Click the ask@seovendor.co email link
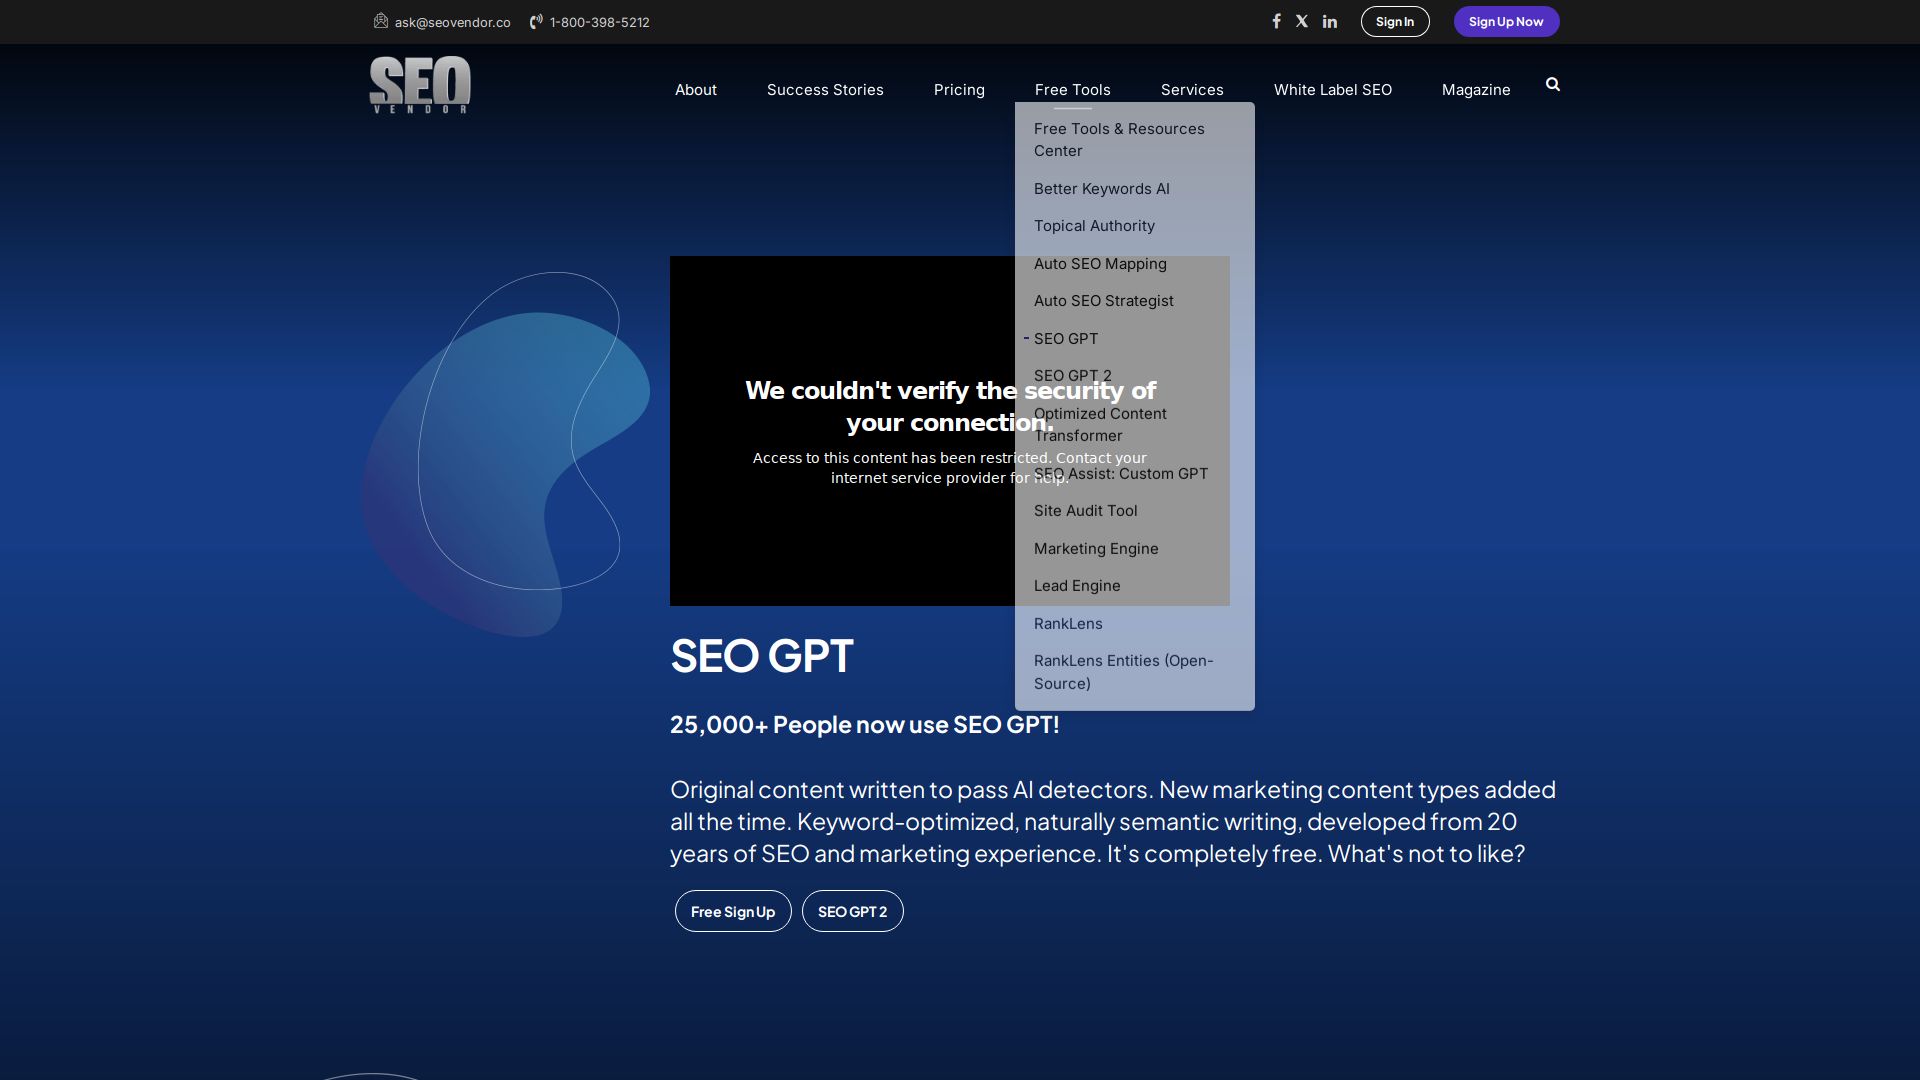Viewport: 1920px width, 1080px height. tap(451, 21)
